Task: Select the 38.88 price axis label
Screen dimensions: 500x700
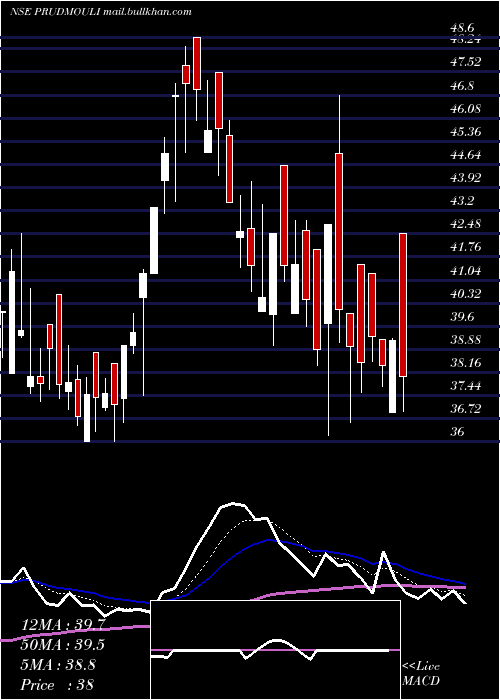Action: (466, 340)
